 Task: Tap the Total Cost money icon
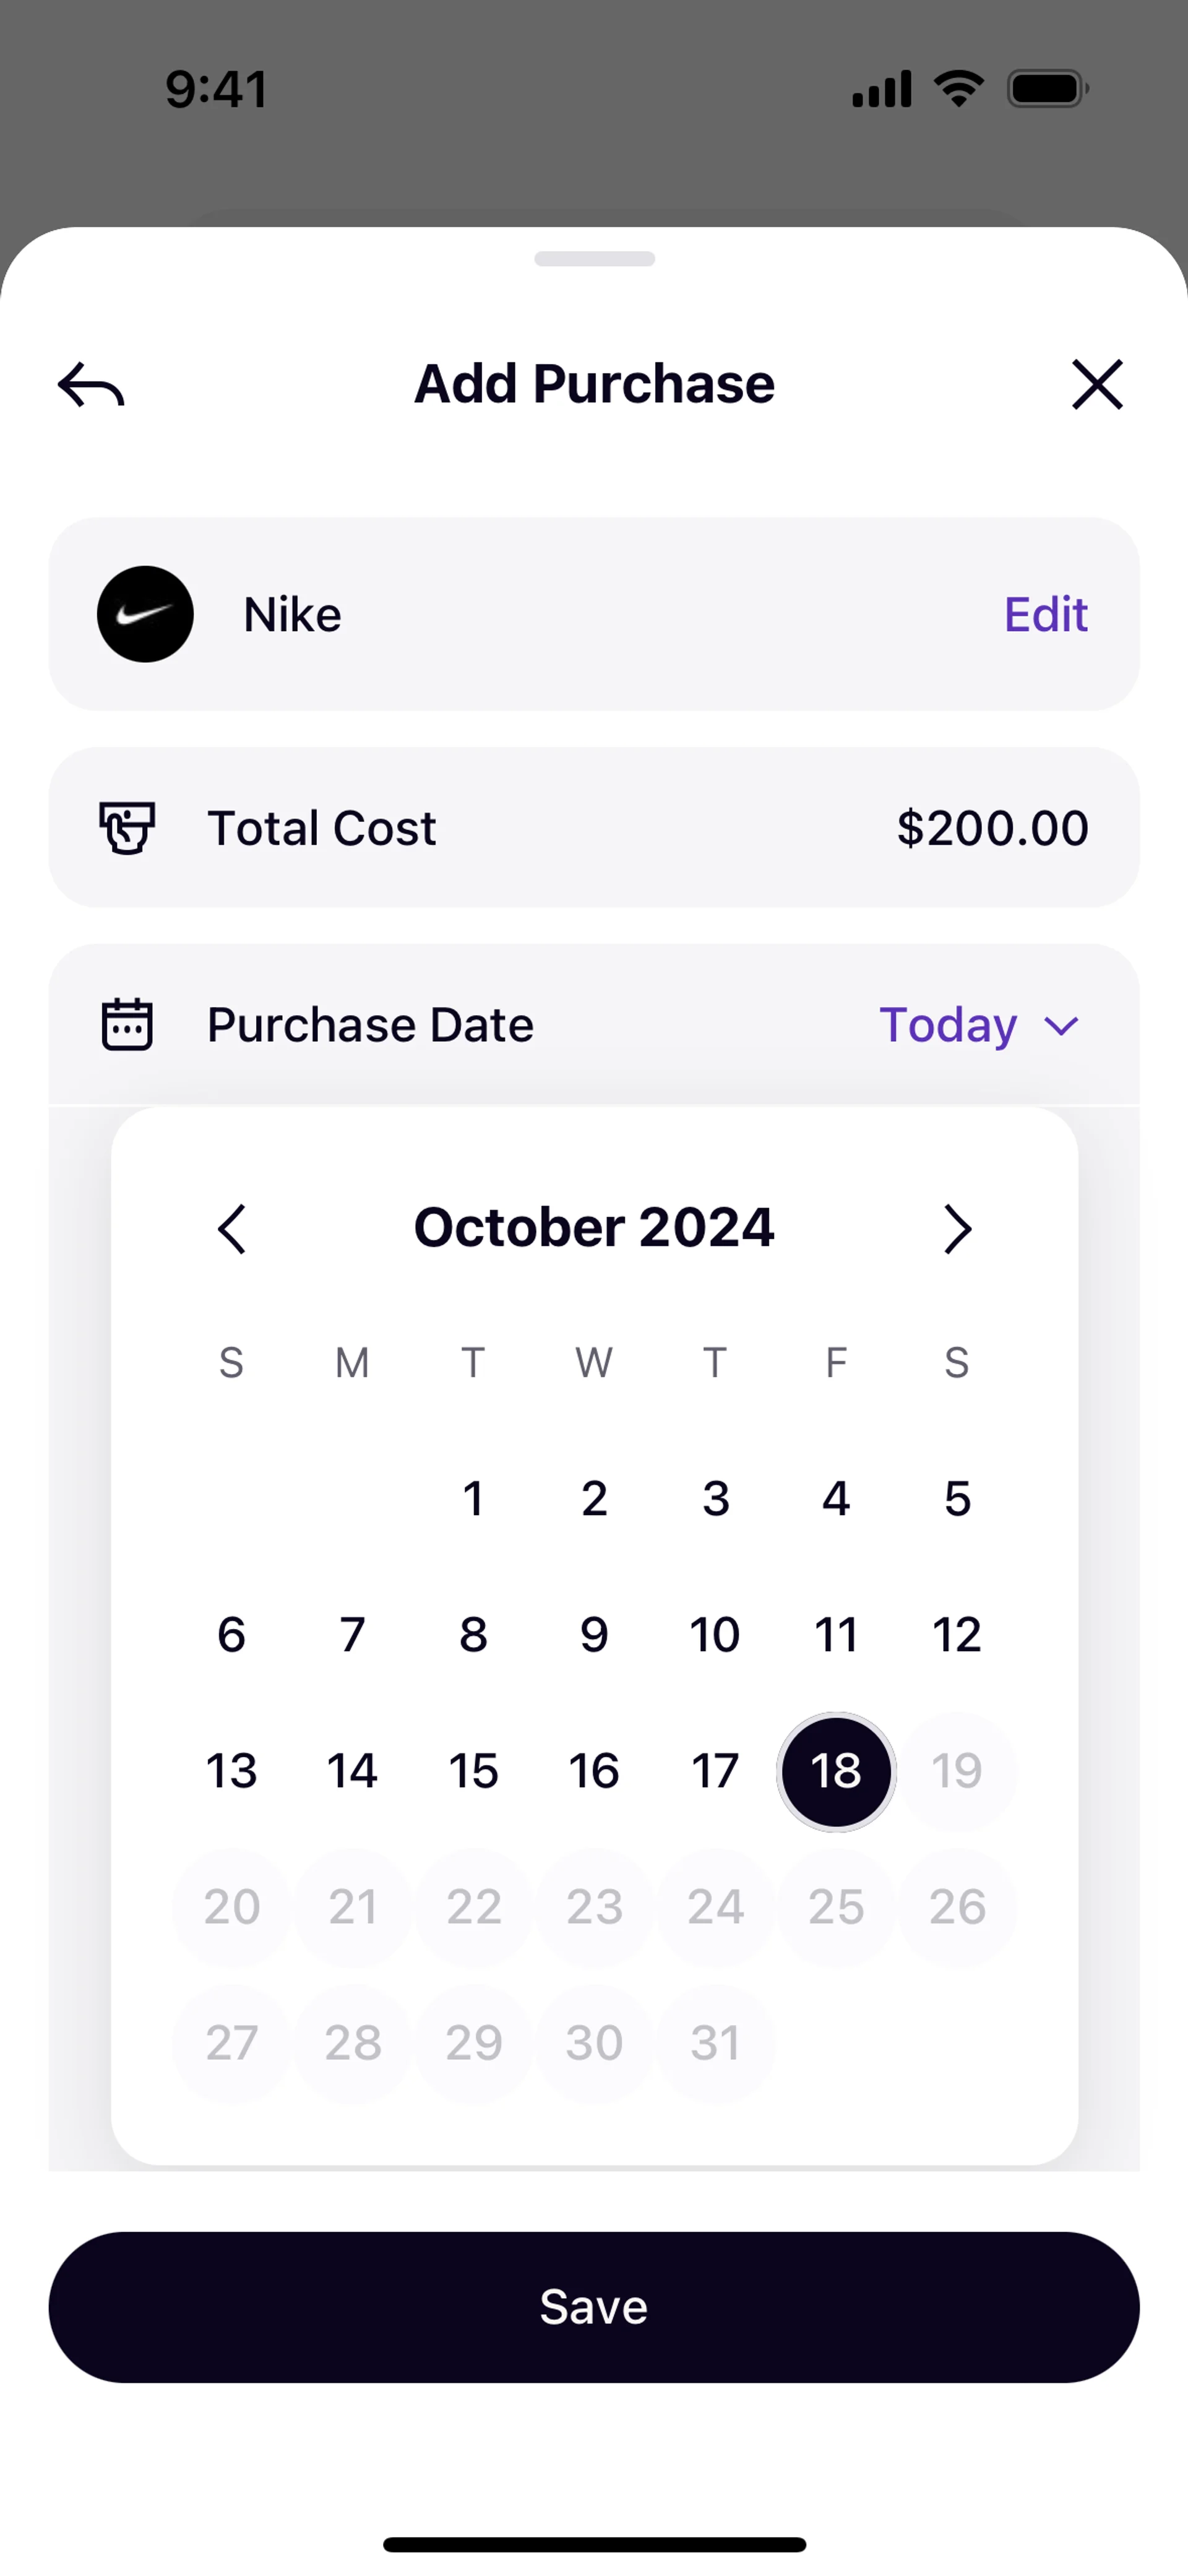pyautogui.click(x=127, y=828)
